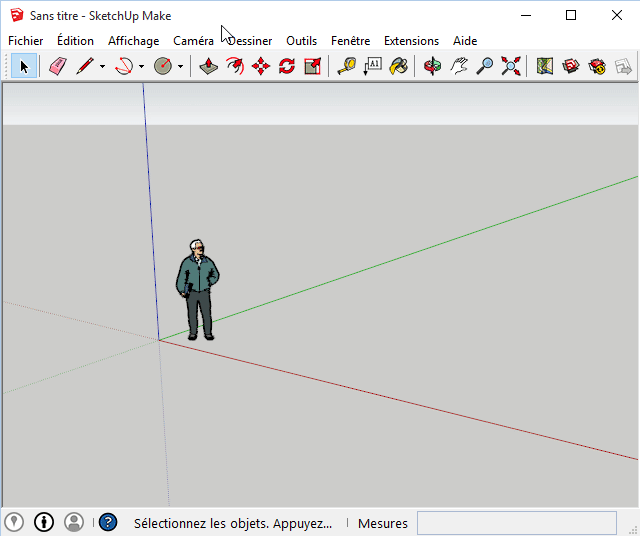The width and height of the screenshot is (640, 536).
Task: Click the Mesures input field
Action: pos(516,523)
